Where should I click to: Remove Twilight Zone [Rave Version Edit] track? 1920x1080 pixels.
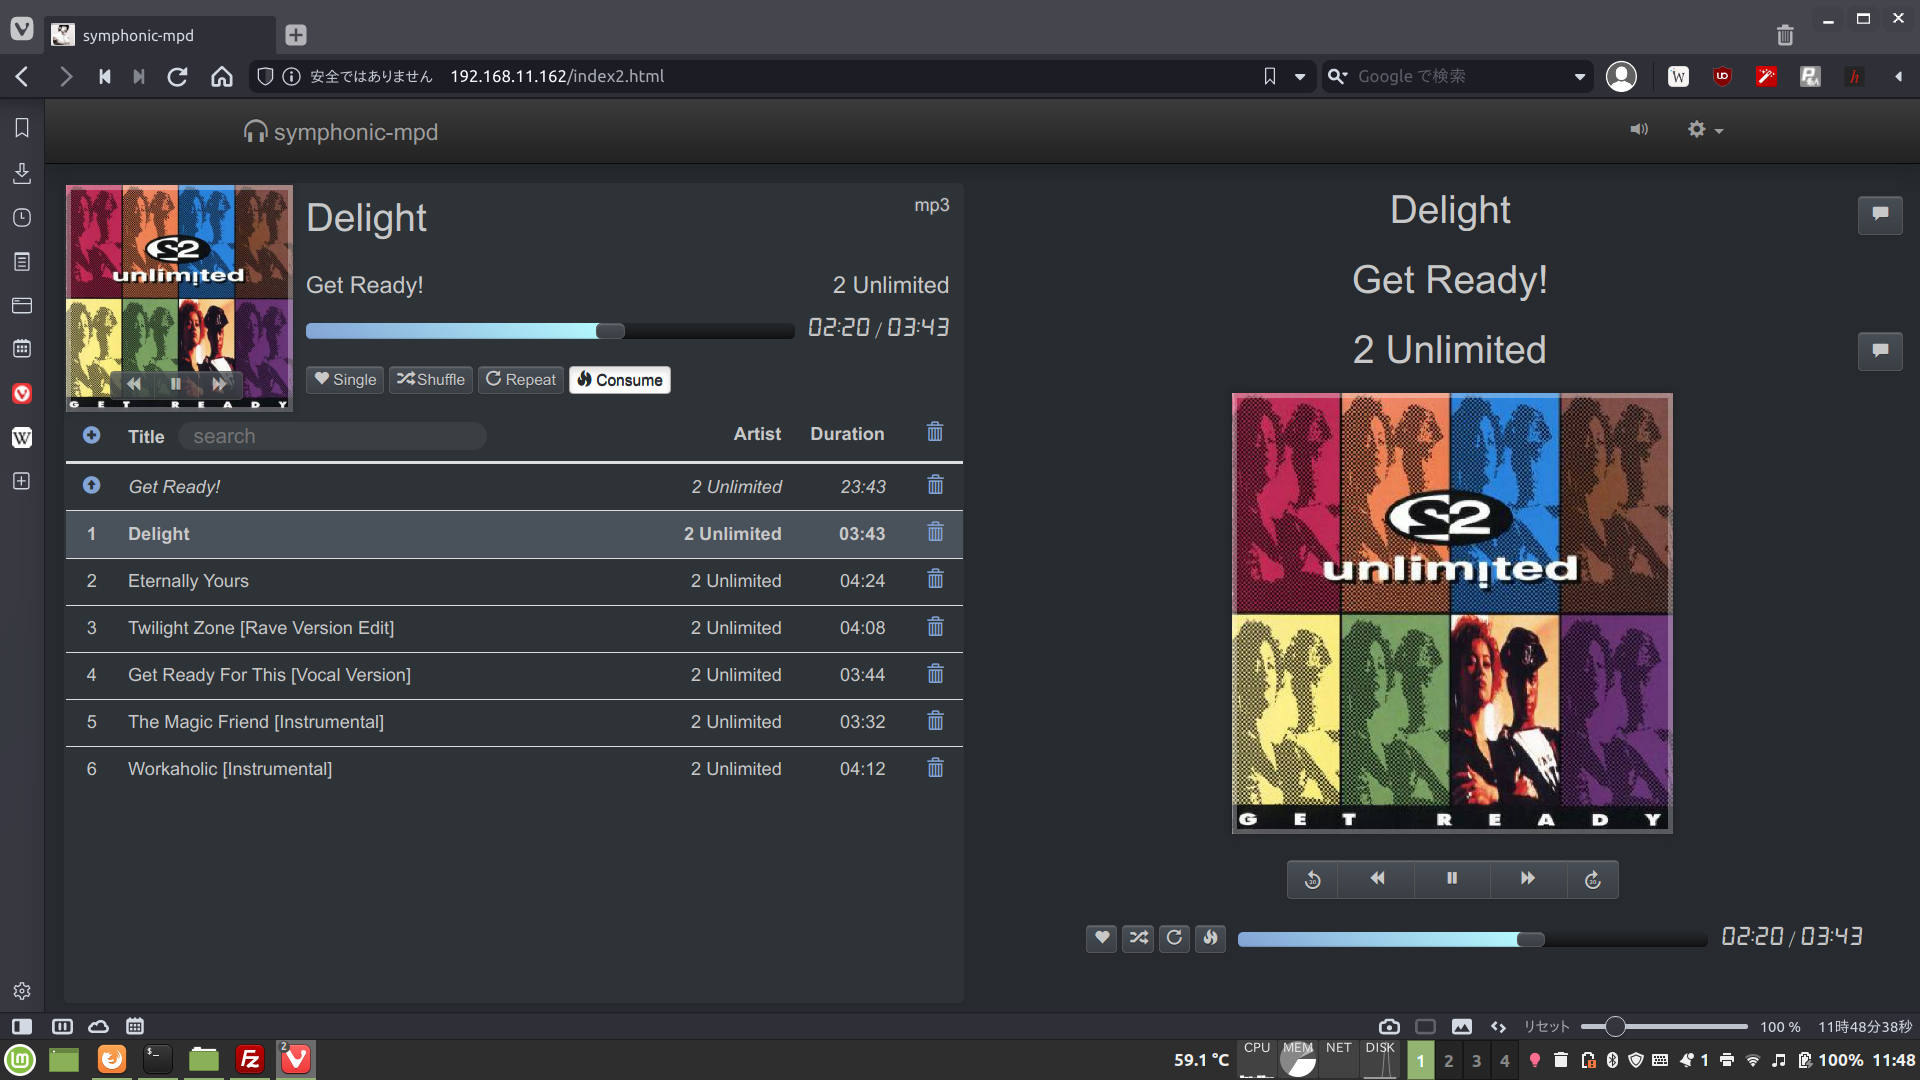935,627
